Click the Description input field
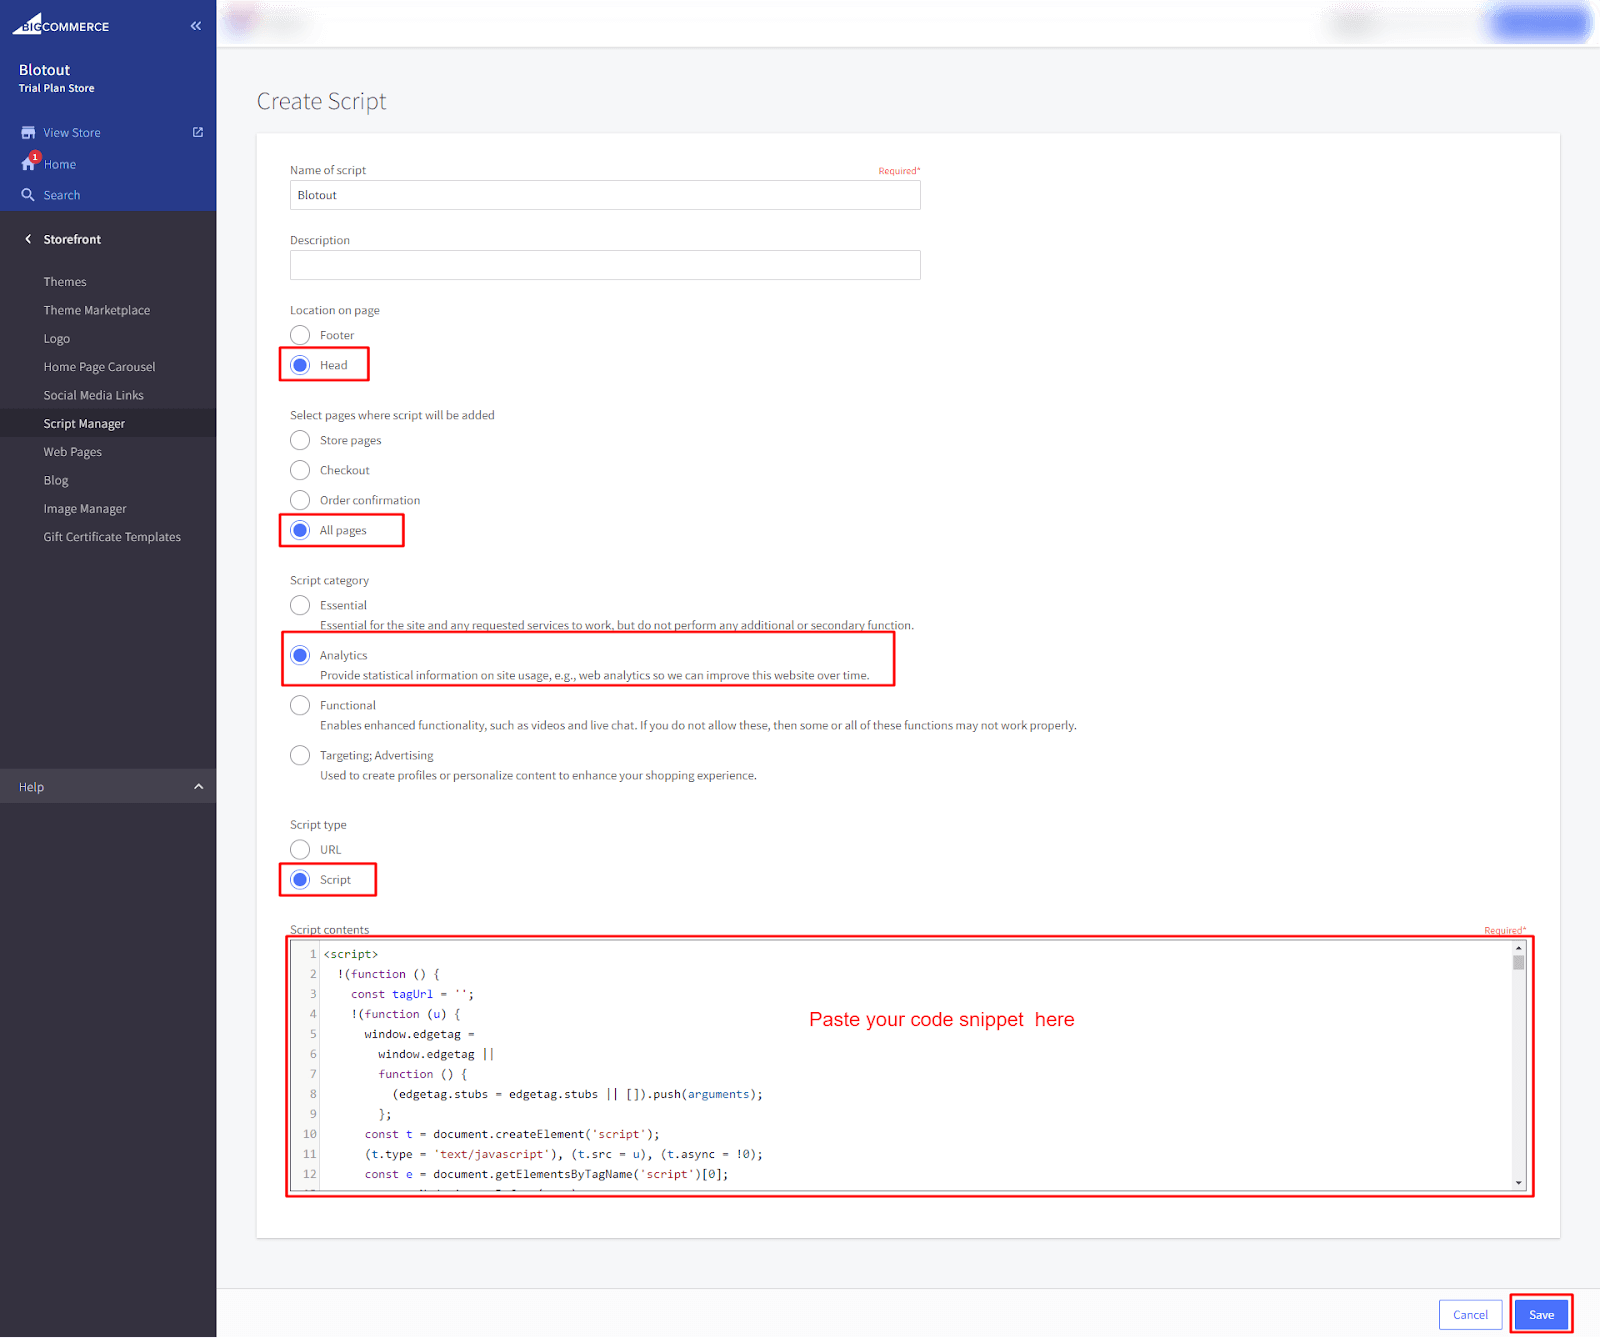 [605, 265]
